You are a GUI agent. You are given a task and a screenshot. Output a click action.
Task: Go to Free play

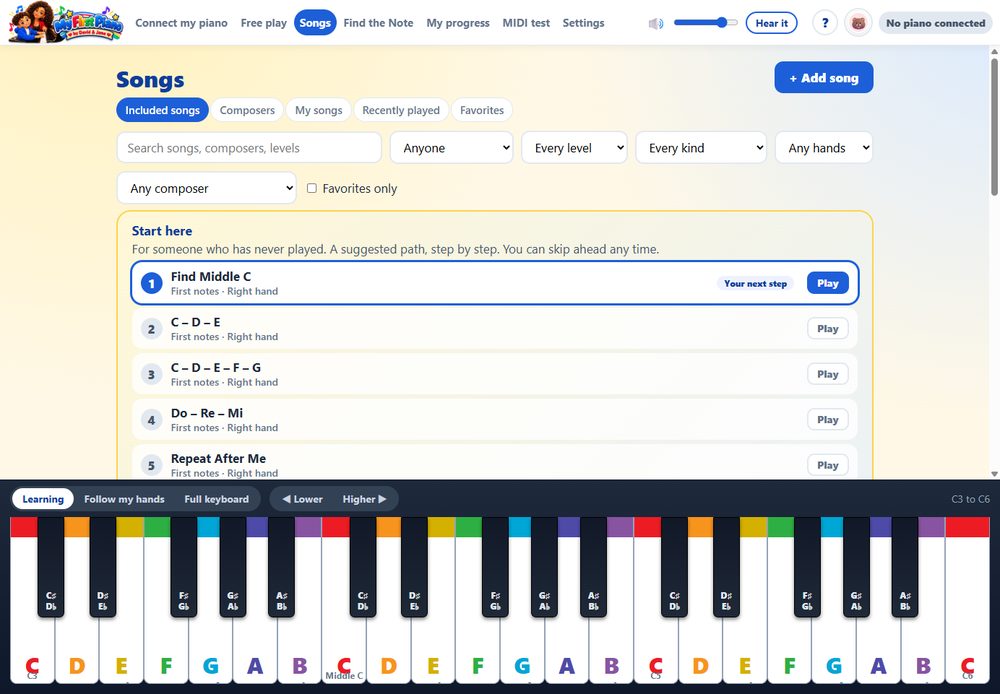click(x=263, y=23)
